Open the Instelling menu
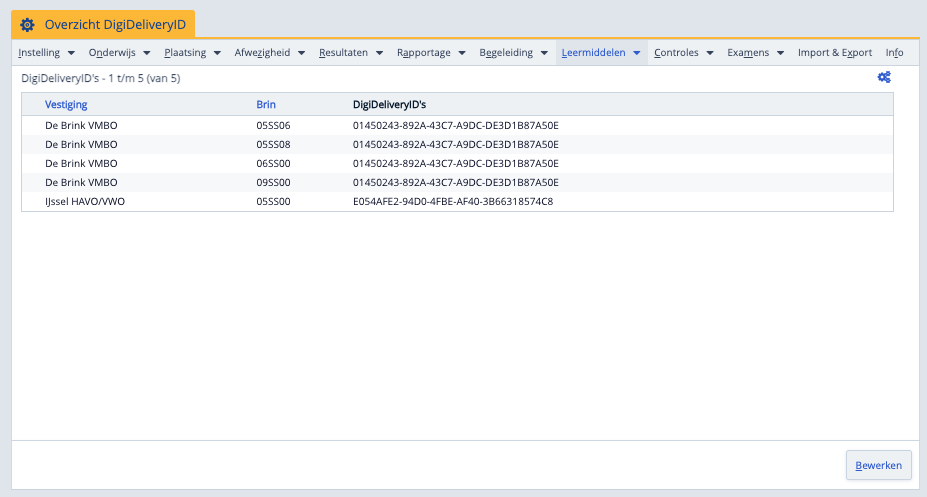Image resolution: width=927 pixels, height=497 pixels. (x=39, y=53)
